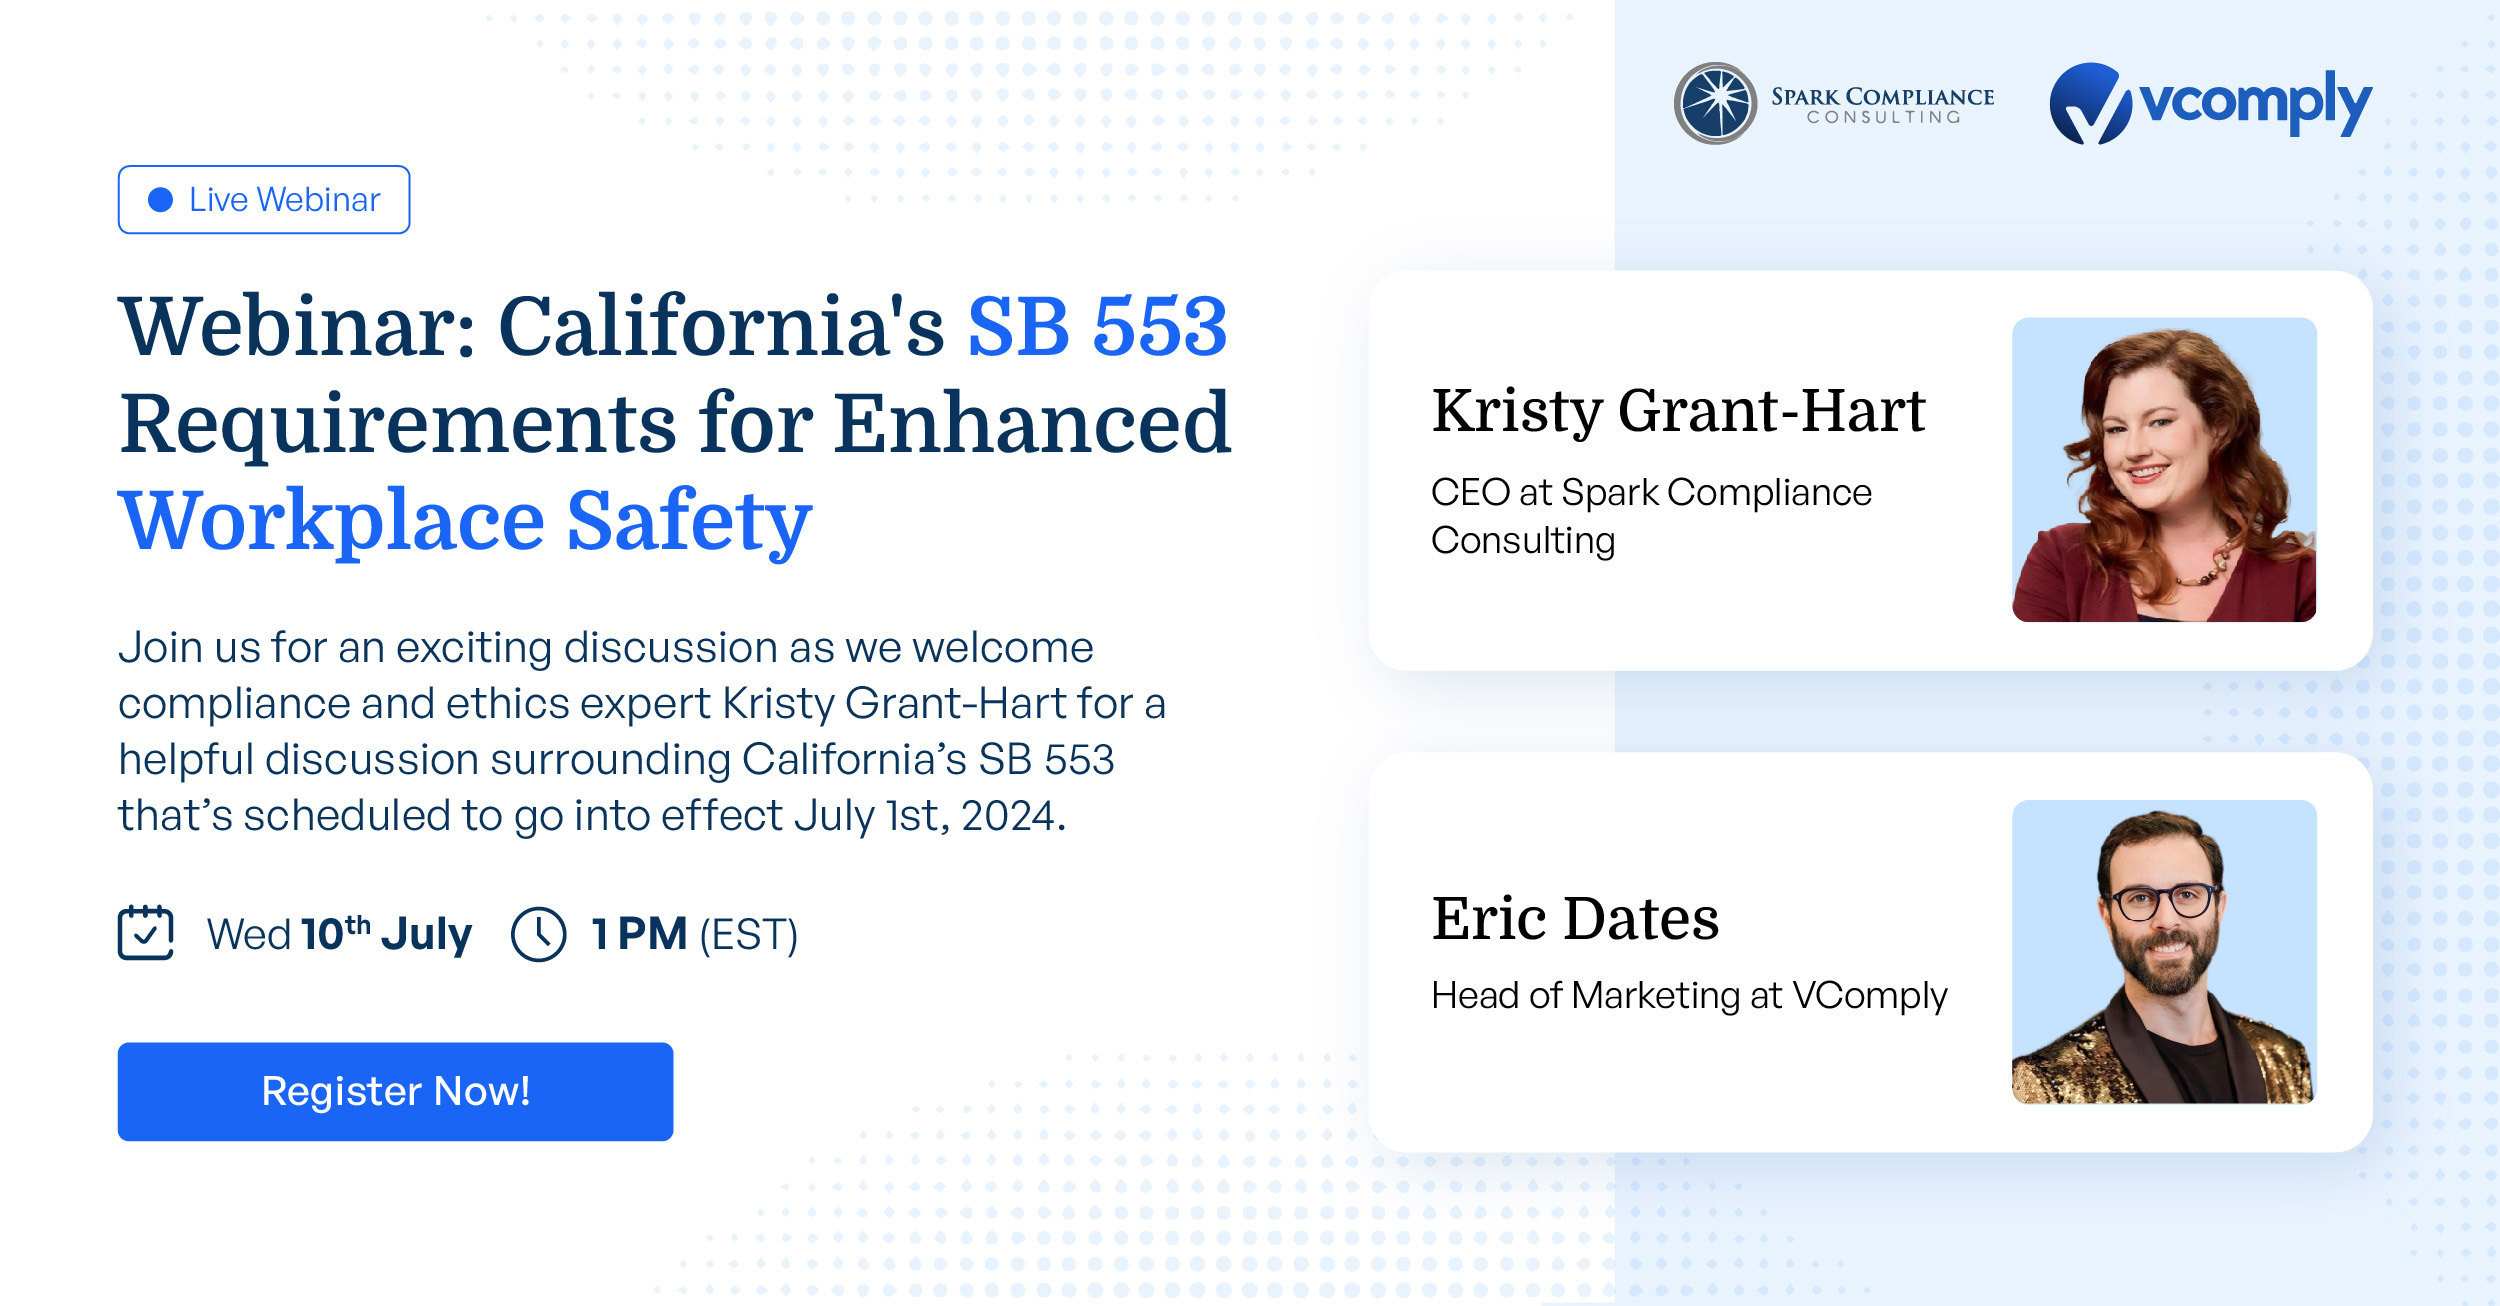Click the calendar icon beside Wed 10th July
Screen dimensions: 2500x1306
coord(146,932)
